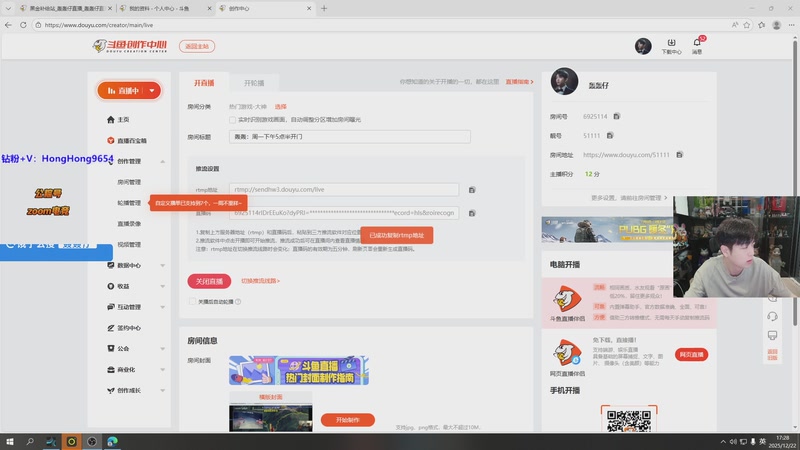The image size is (800, 450).
Task: Open the 直播中 status dropdown
Action: point(129,90)
